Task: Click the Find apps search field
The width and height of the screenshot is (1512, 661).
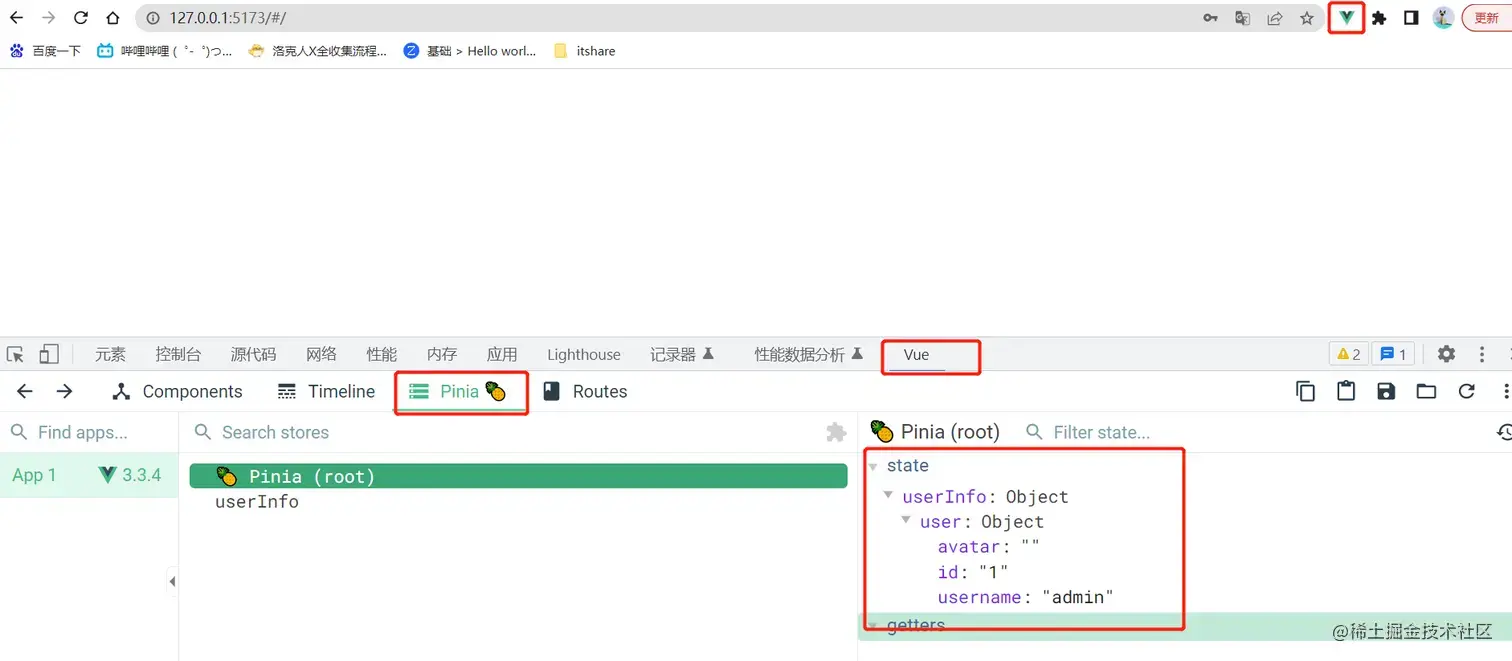Action: click(89, 432)
